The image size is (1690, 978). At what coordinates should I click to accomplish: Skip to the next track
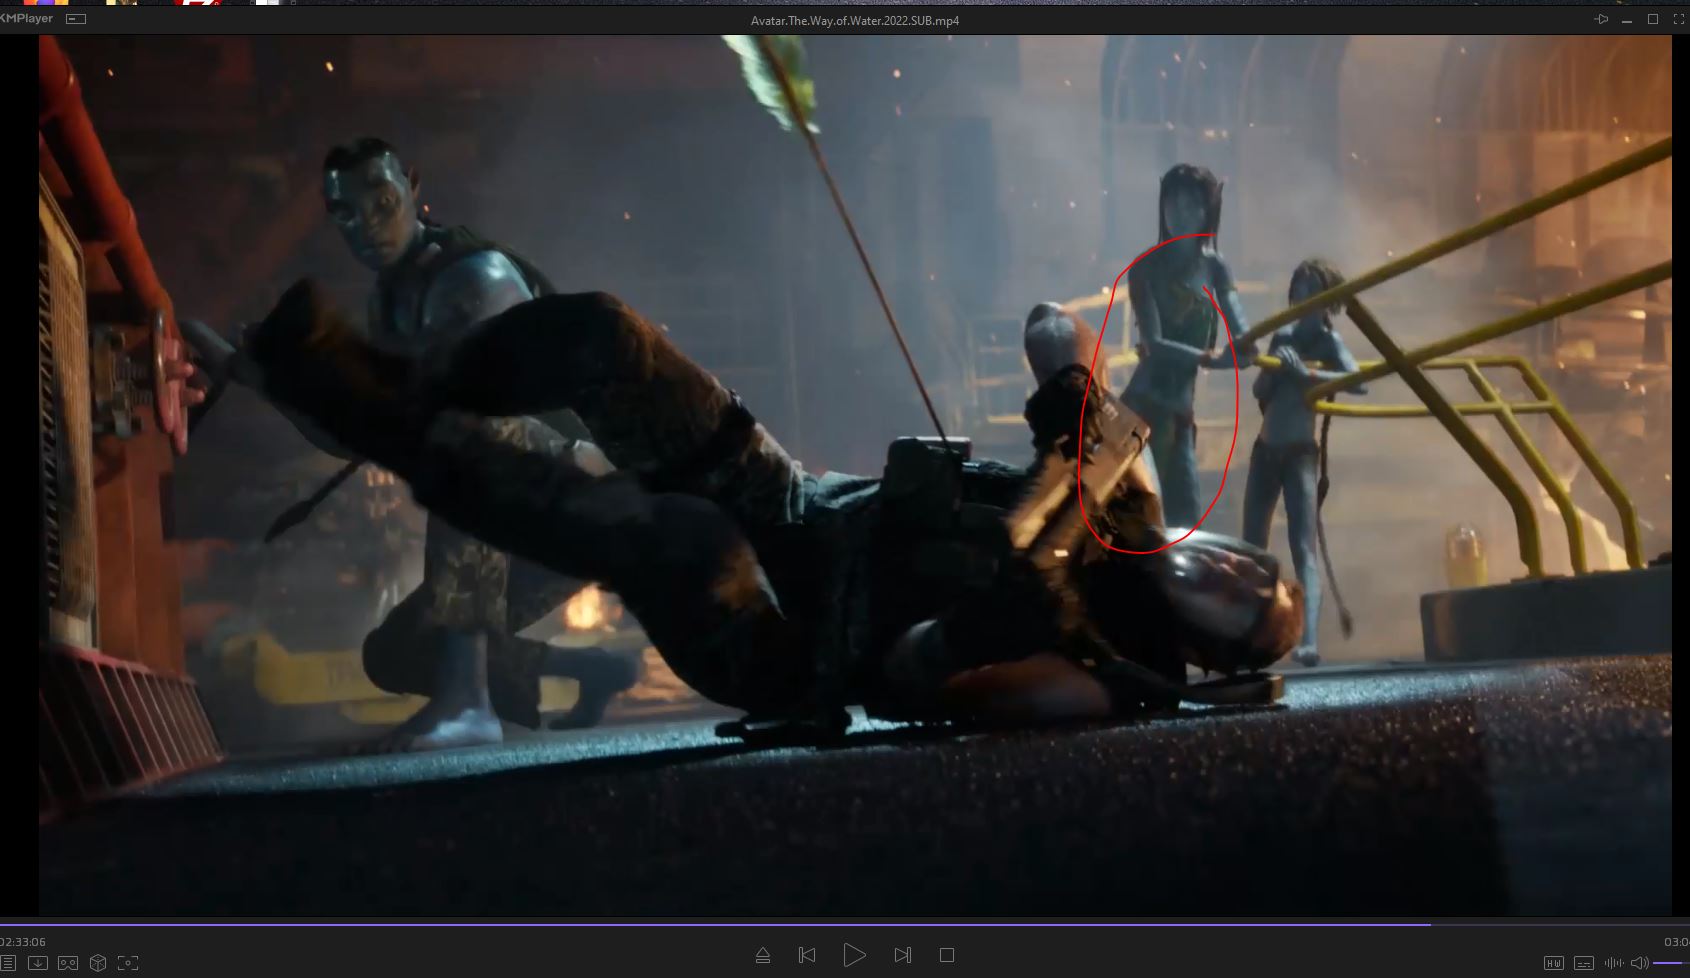tap(902, 955)
